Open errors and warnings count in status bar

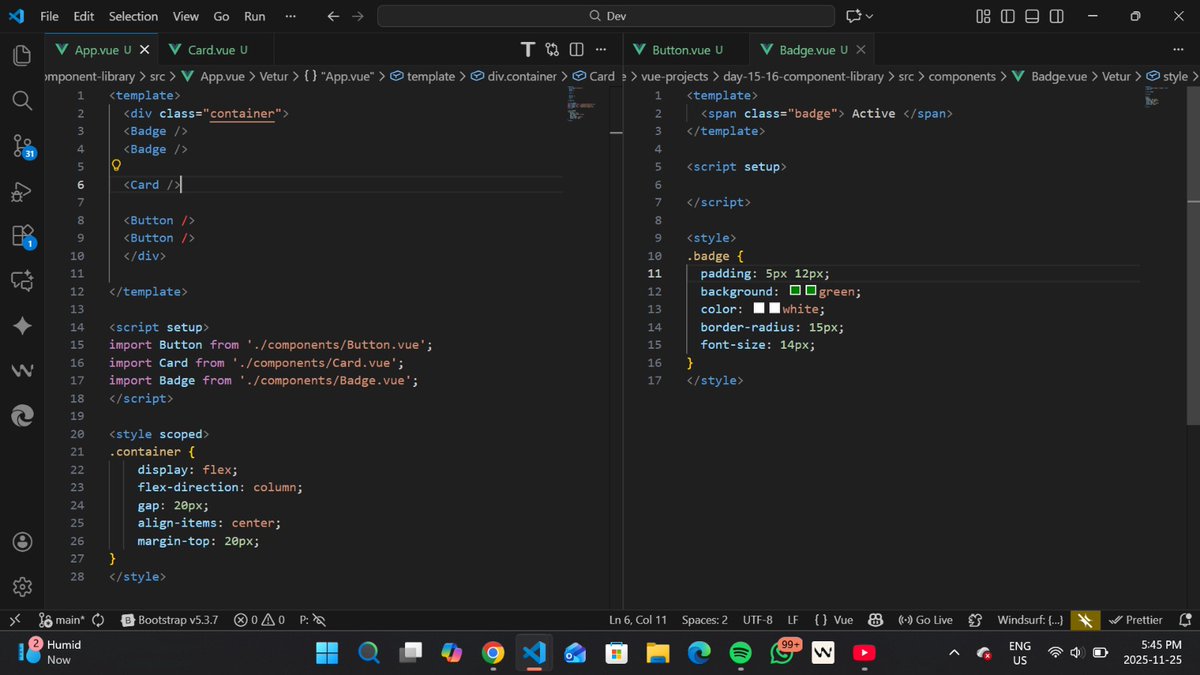[x=259, y=620]
